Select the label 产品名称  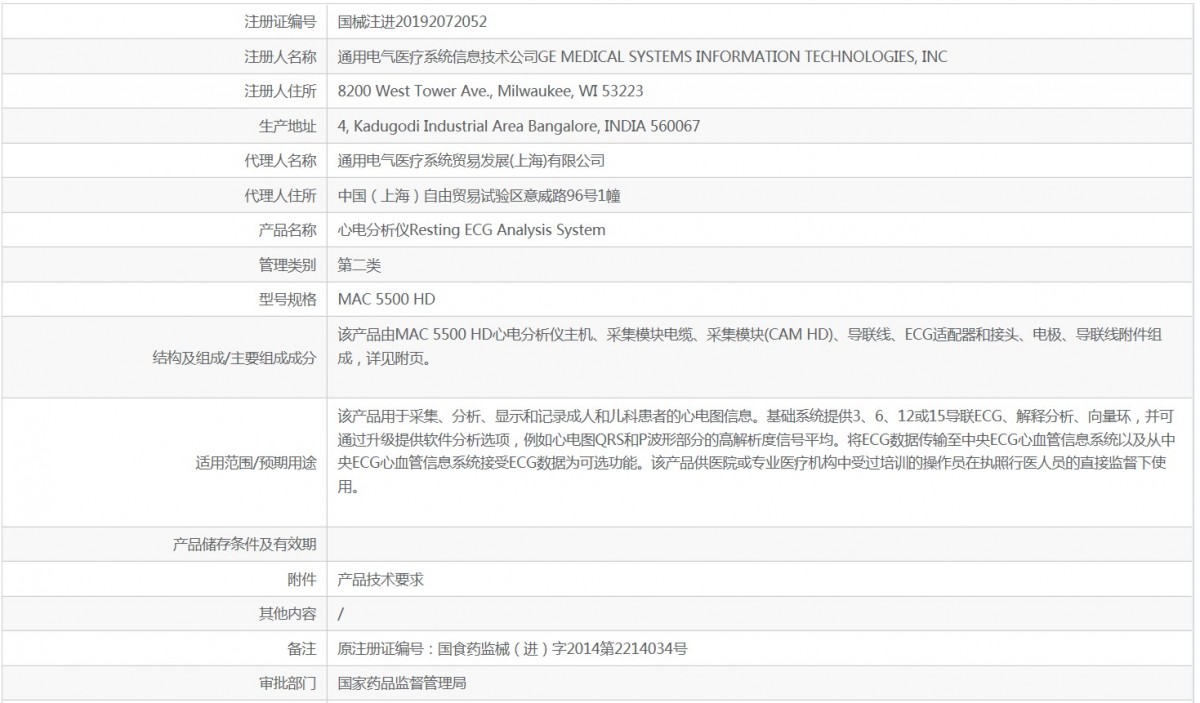[288, 230]
